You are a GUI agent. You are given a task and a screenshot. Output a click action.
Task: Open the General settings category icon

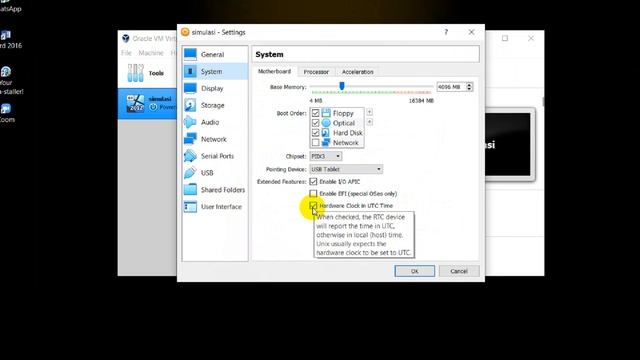190,54
